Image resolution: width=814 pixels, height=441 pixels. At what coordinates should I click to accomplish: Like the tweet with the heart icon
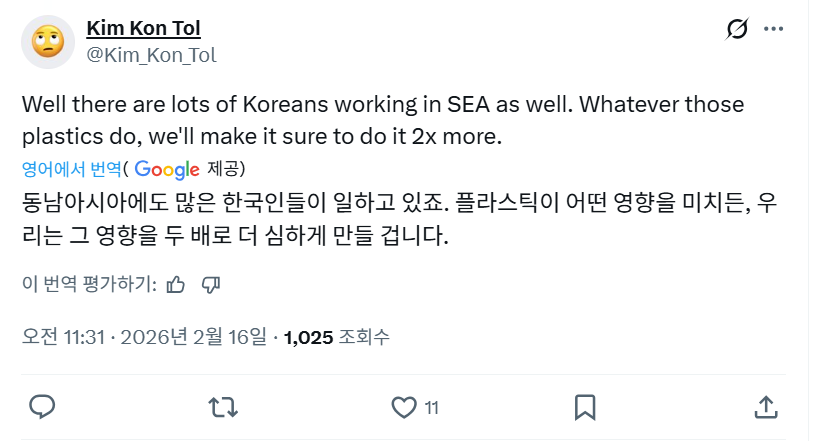click(403, 407)
